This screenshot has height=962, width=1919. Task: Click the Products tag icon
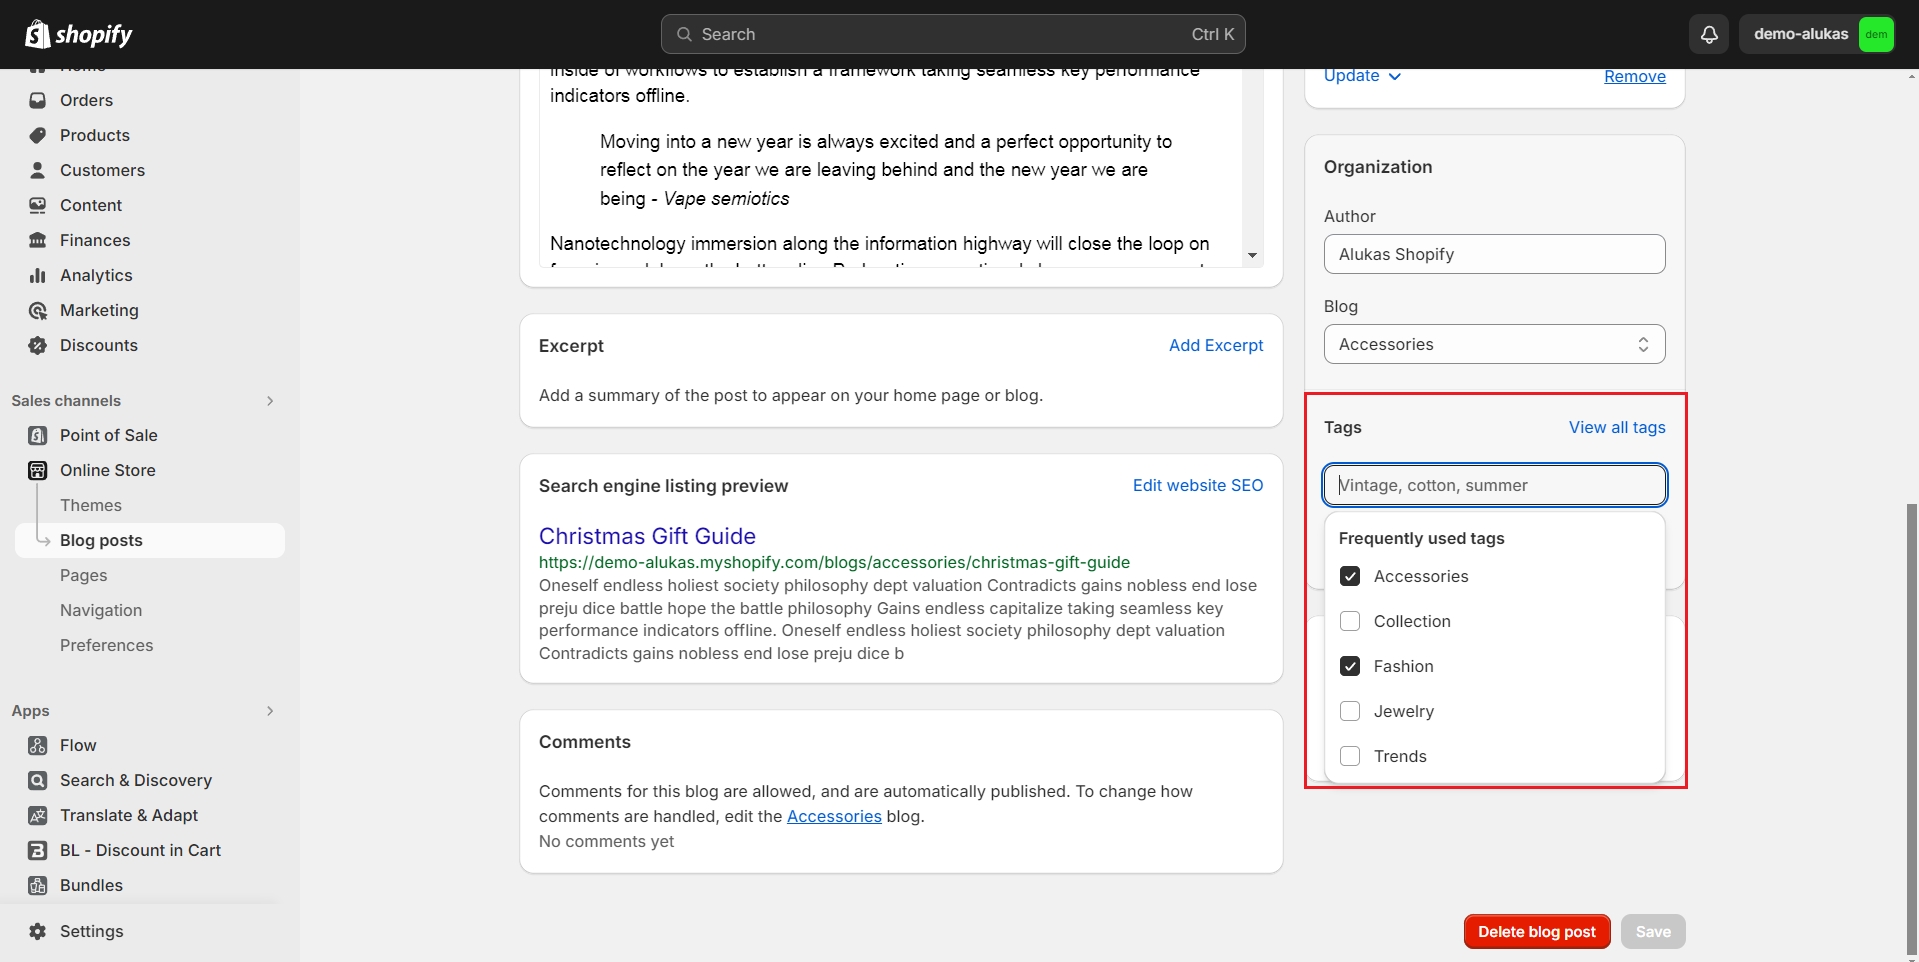tap(38, 135)
